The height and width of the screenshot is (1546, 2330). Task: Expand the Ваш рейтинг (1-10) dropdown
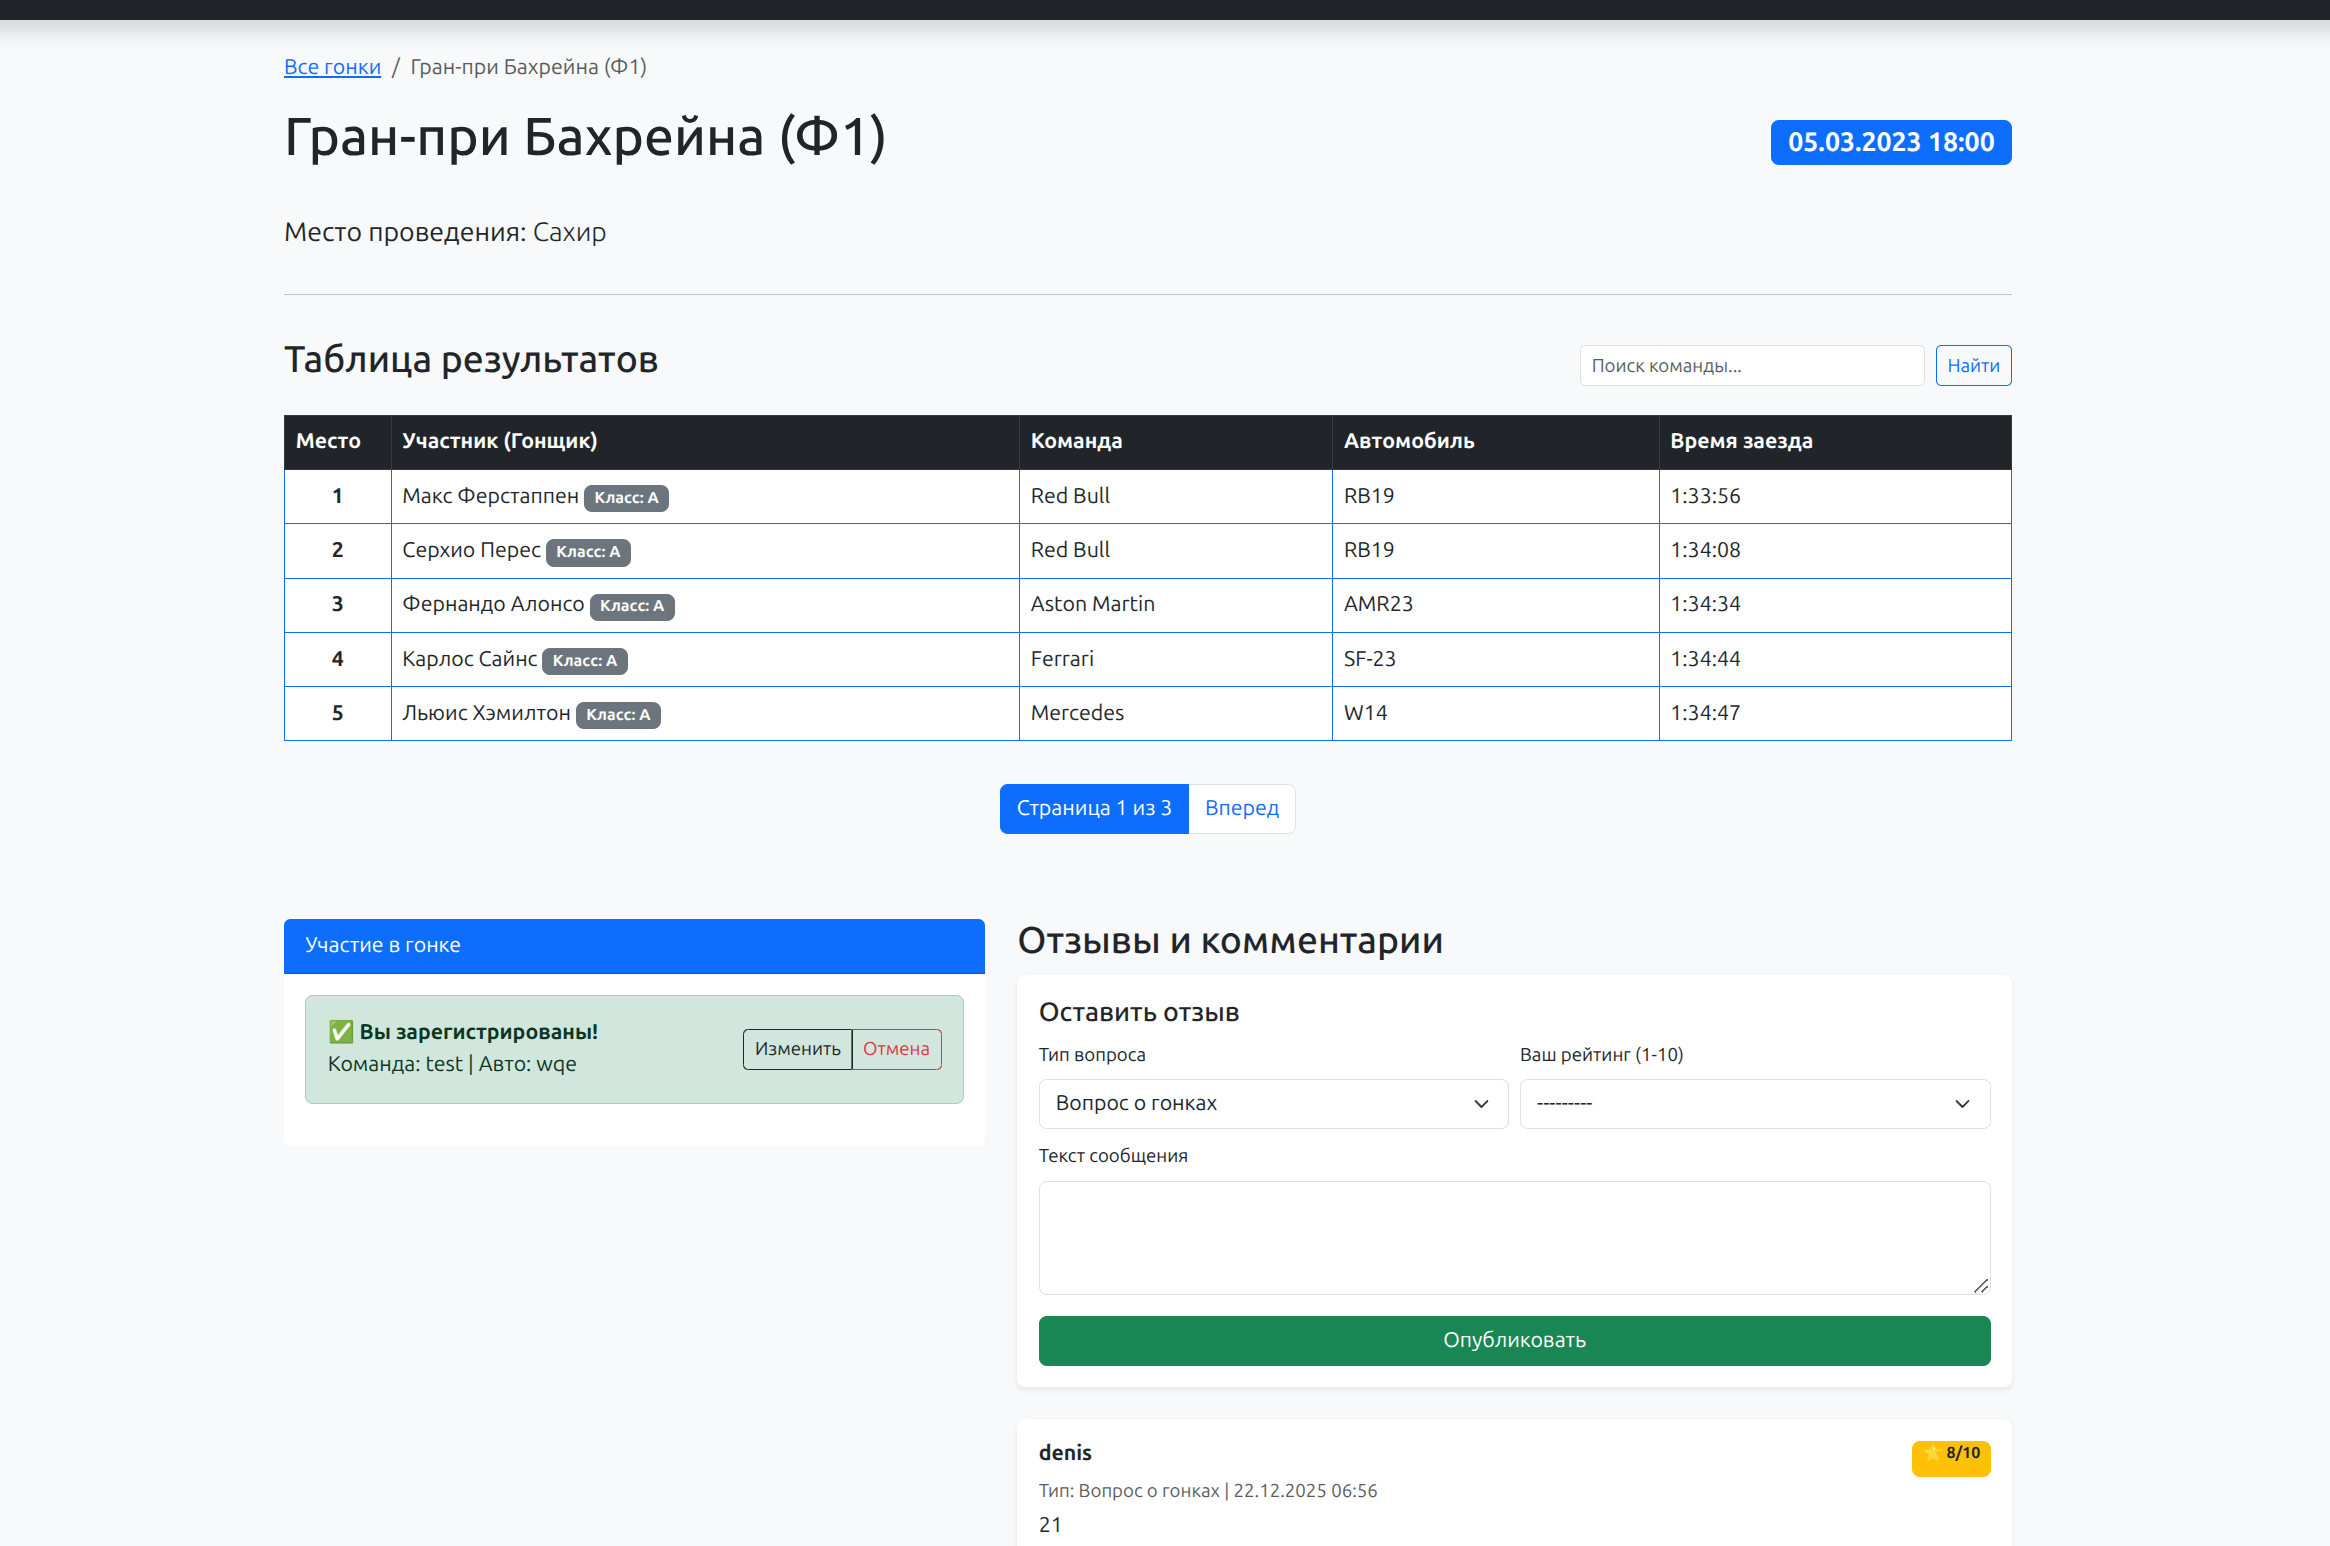1754,1103
